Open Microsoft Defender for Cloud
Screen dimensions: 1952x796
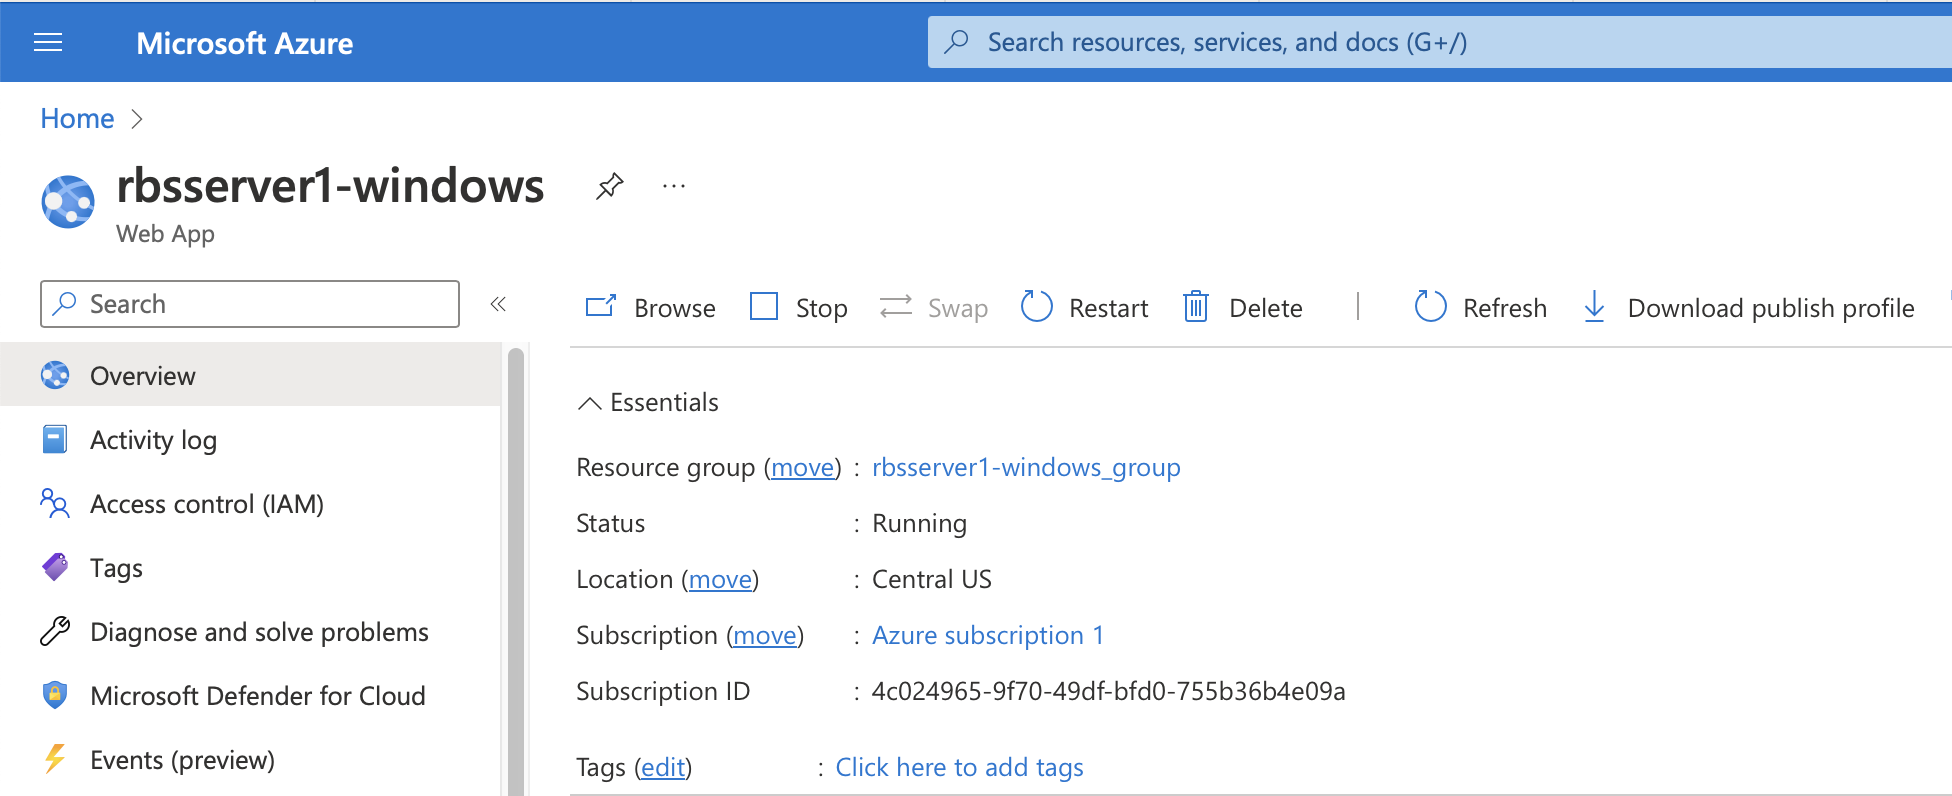click(250, 696)
